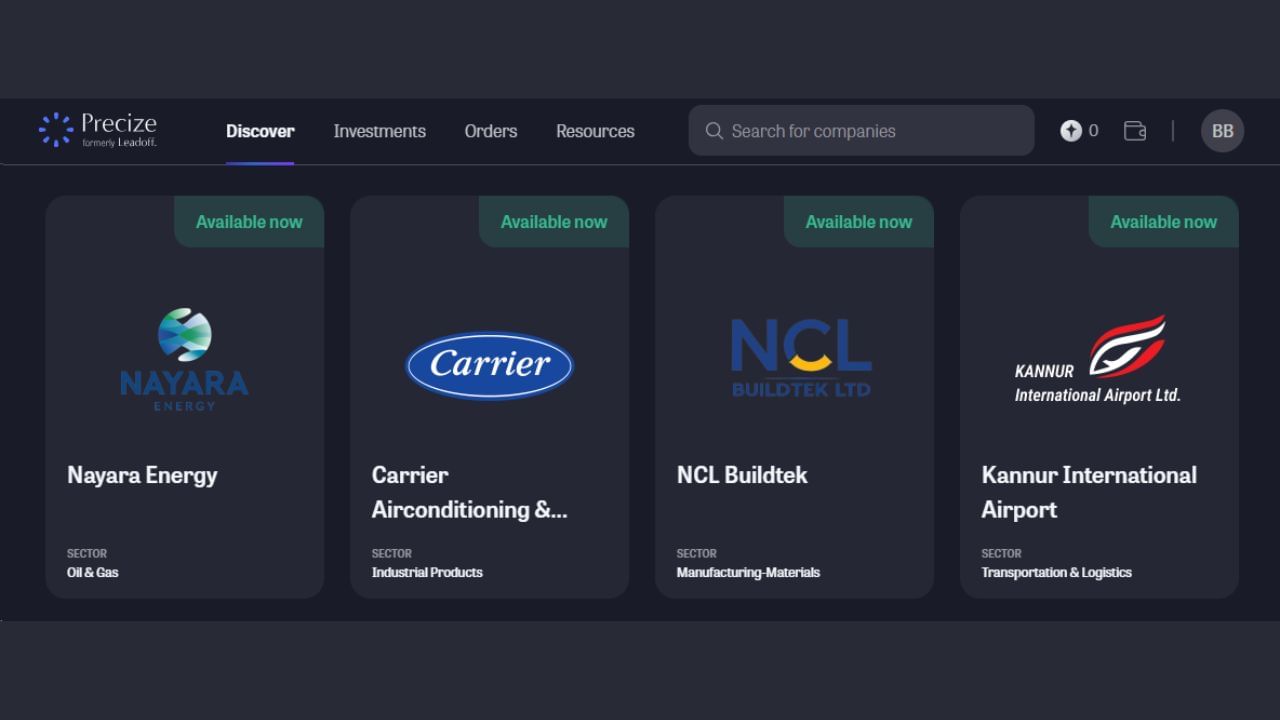
Task: Click the Precize logo
Action: pyautogui.click(x=98, y=130)
